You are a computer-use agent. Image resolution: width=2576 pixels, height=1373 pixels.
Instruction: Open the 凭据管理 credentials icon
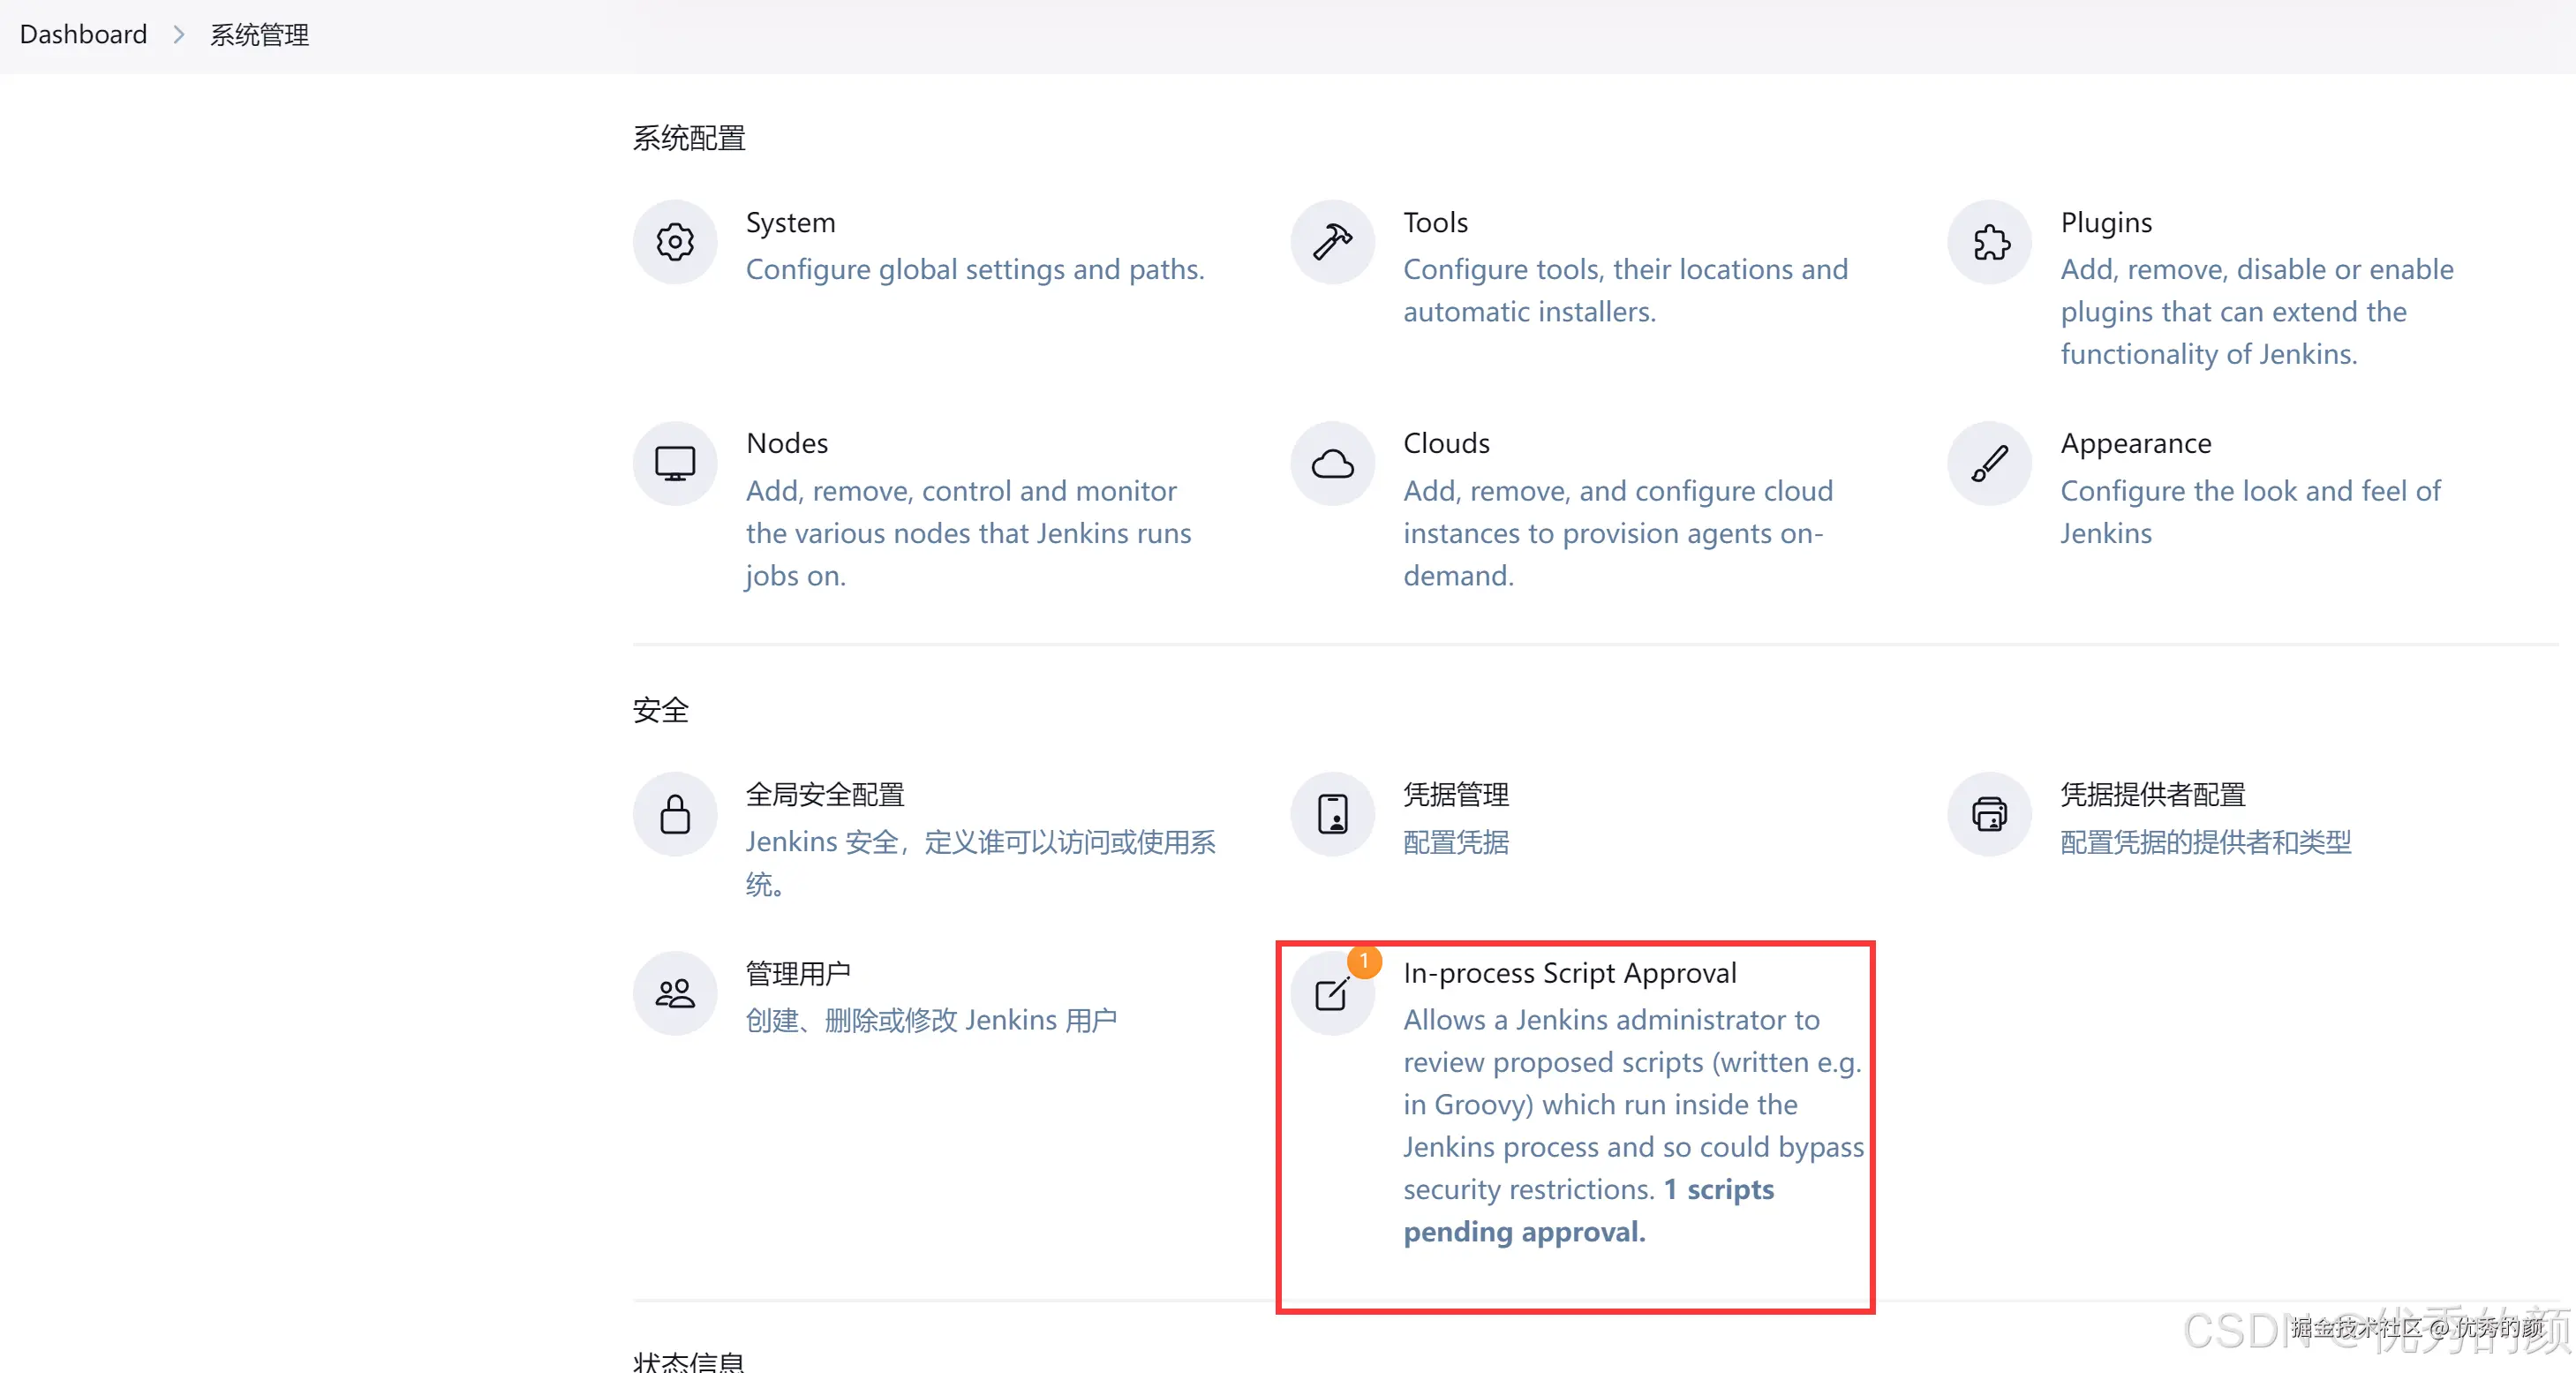click(1332, 814)
